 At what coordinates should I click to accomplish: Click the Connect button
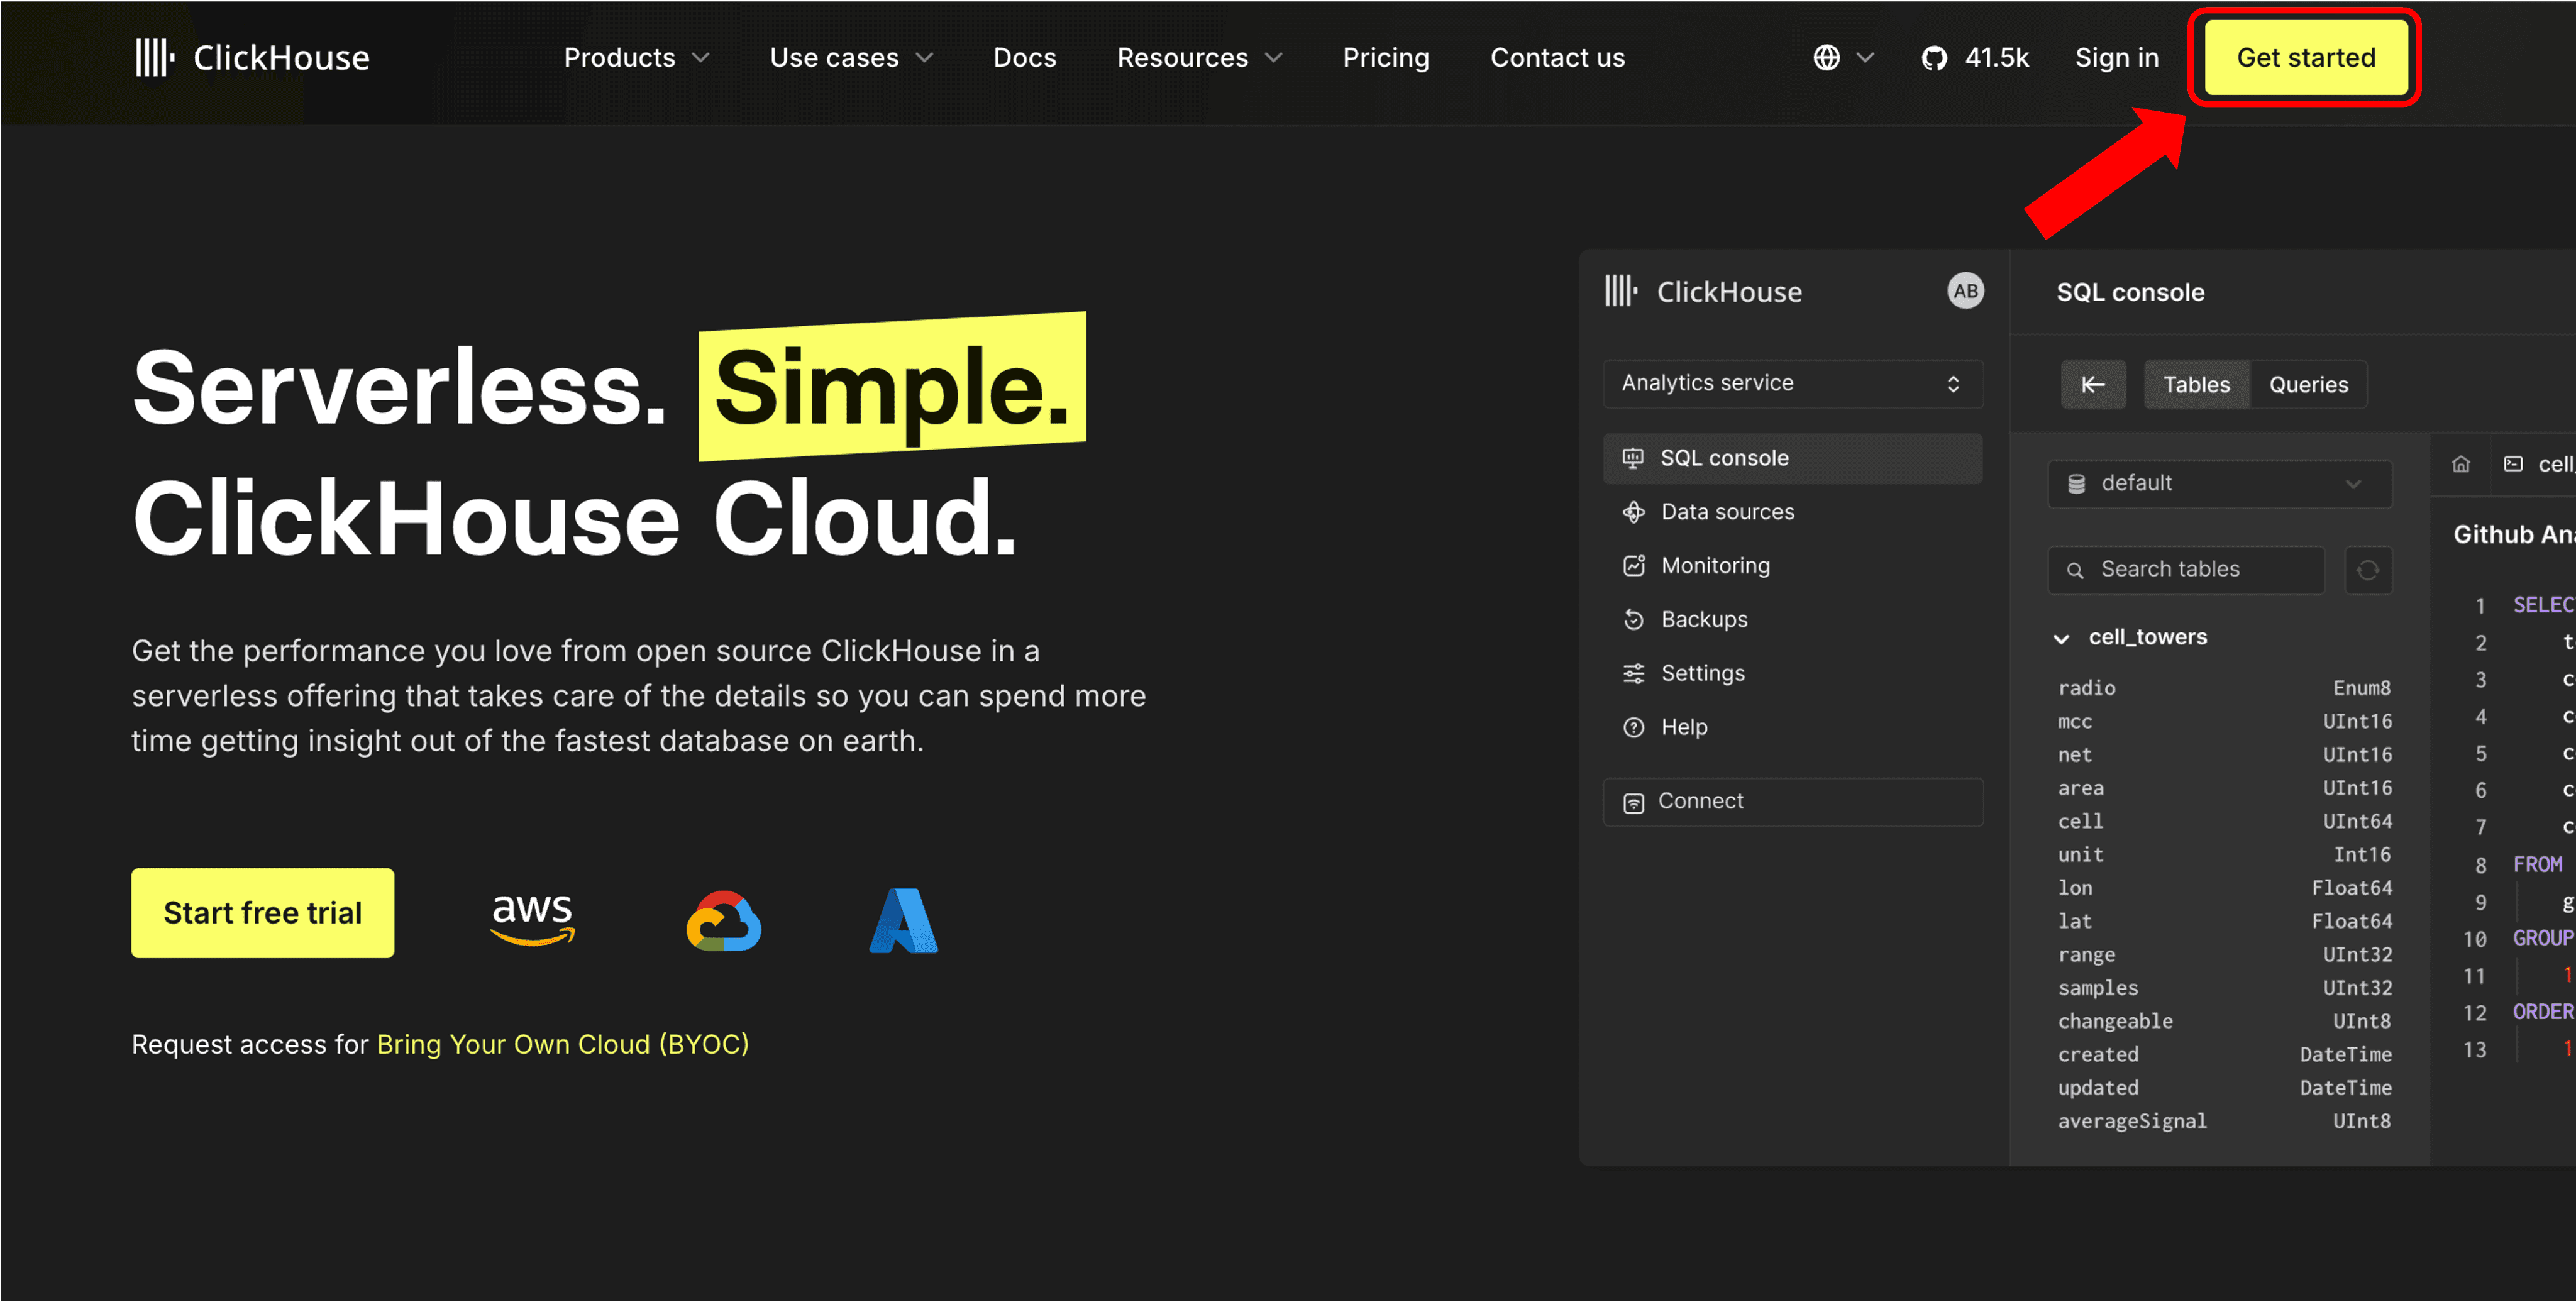pos(1793,802)
